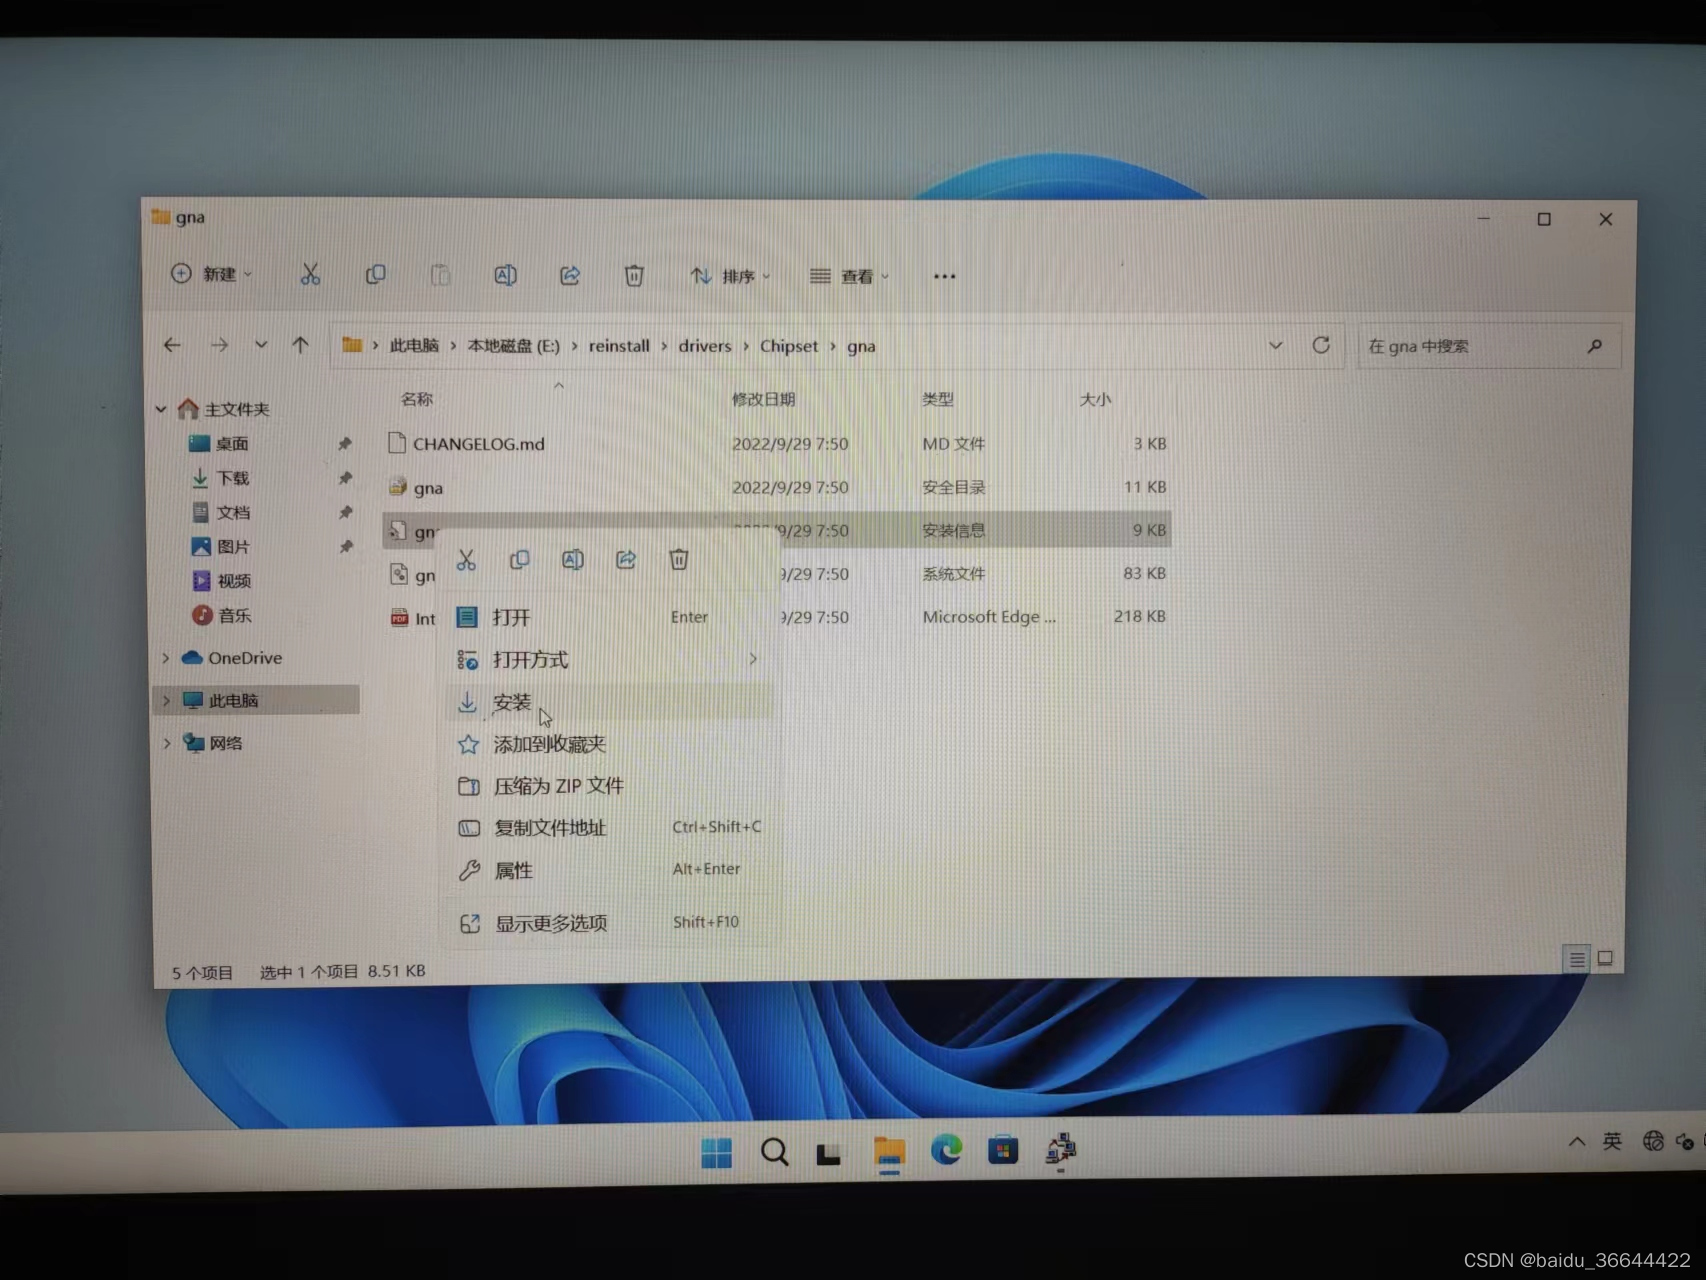Go forward with the right arrow
Image resolution: width=1706 pixels, height=1280 pixels.
coord(219,345)
